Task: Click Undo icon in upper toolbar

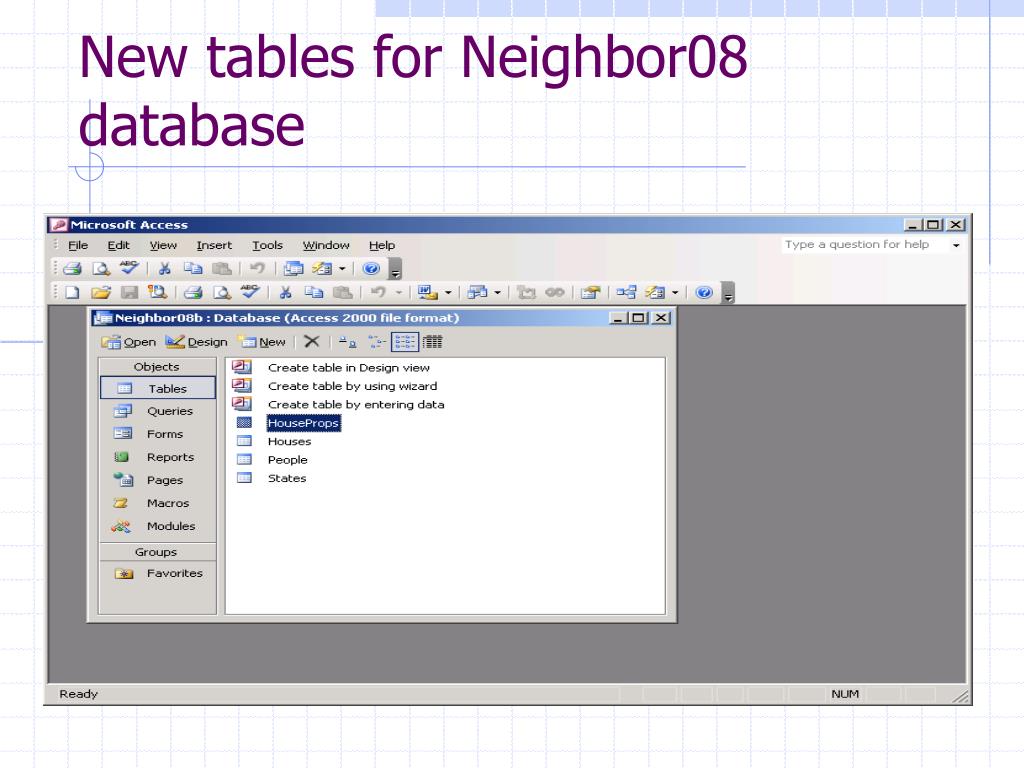Action: [x=257, y=268]
